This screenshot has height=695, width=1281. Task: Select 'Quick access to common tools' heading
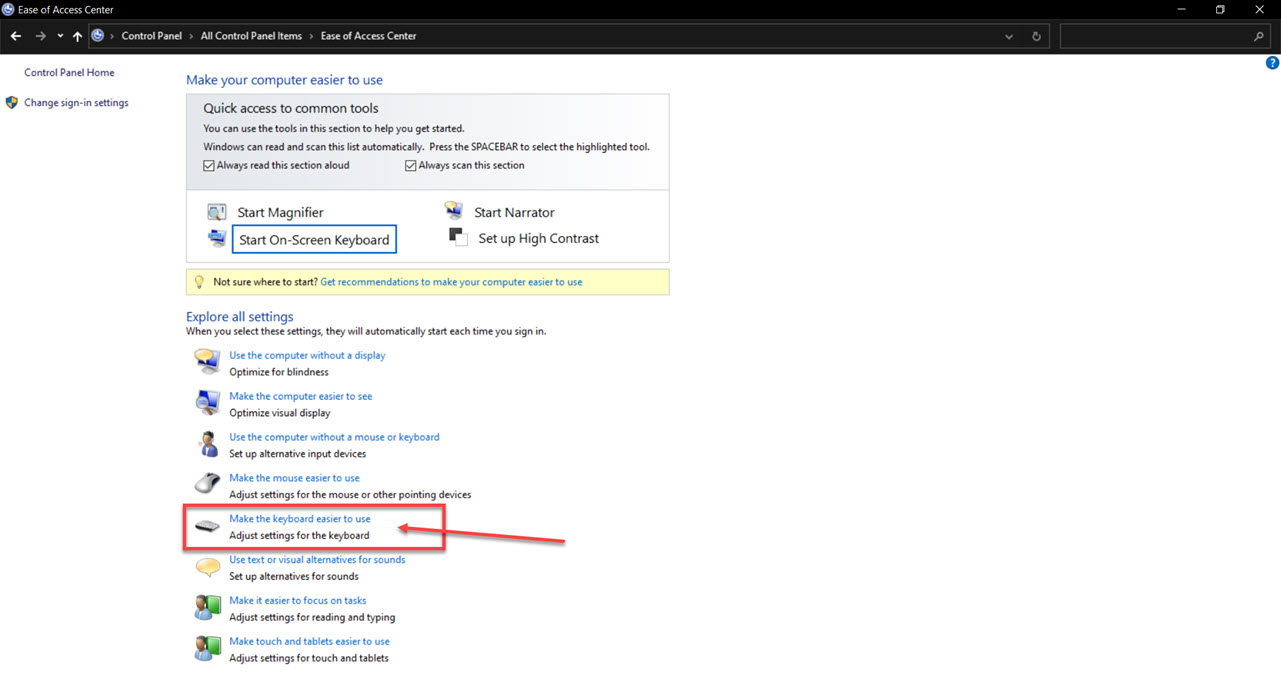[291, 108]
